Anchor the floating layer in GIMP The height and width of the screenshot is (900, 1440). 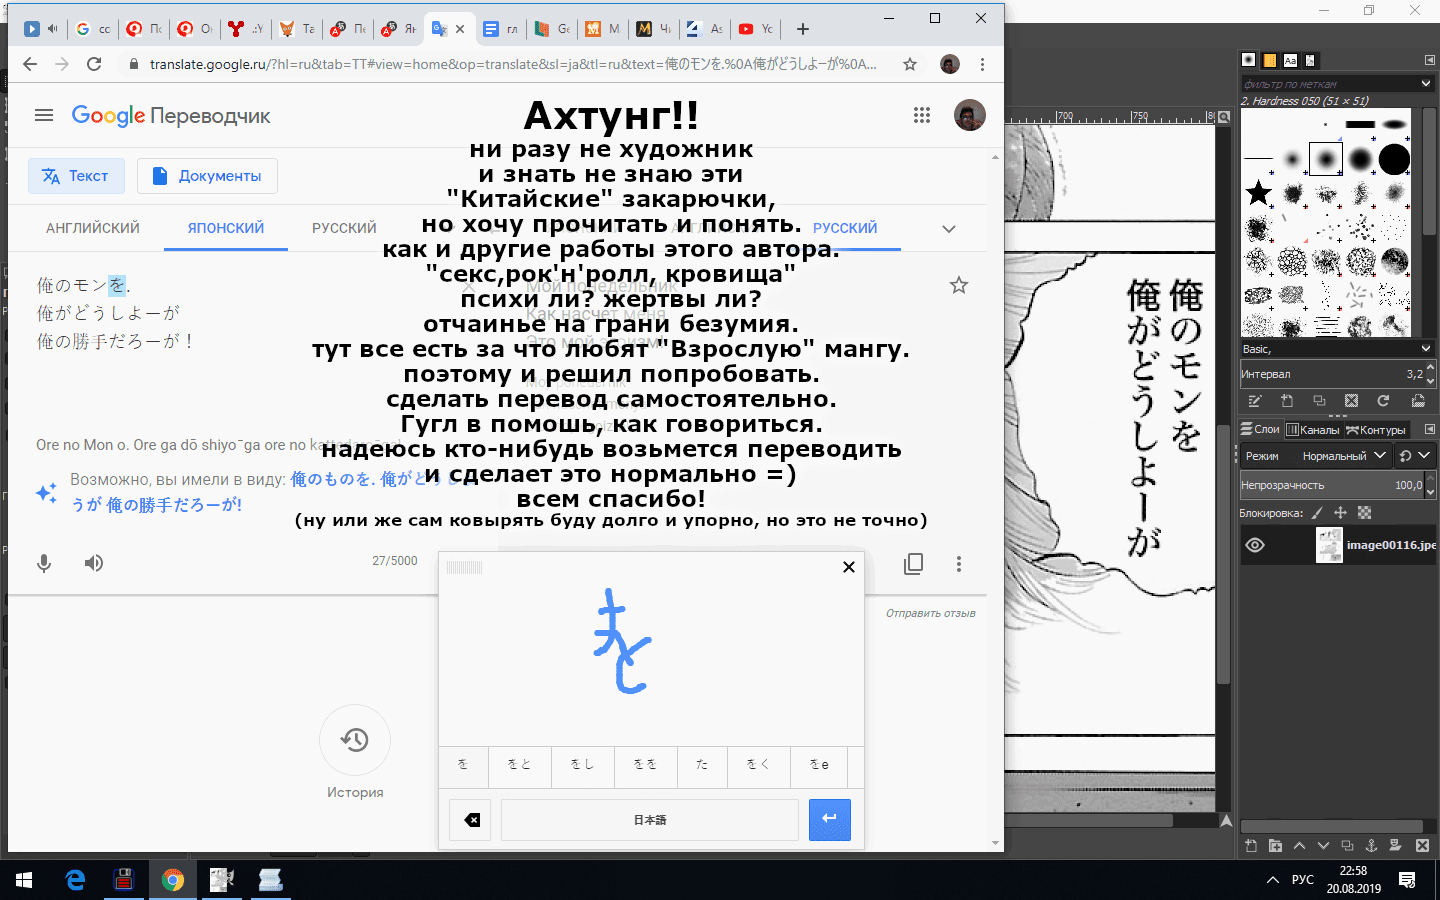click(1371, 846)
